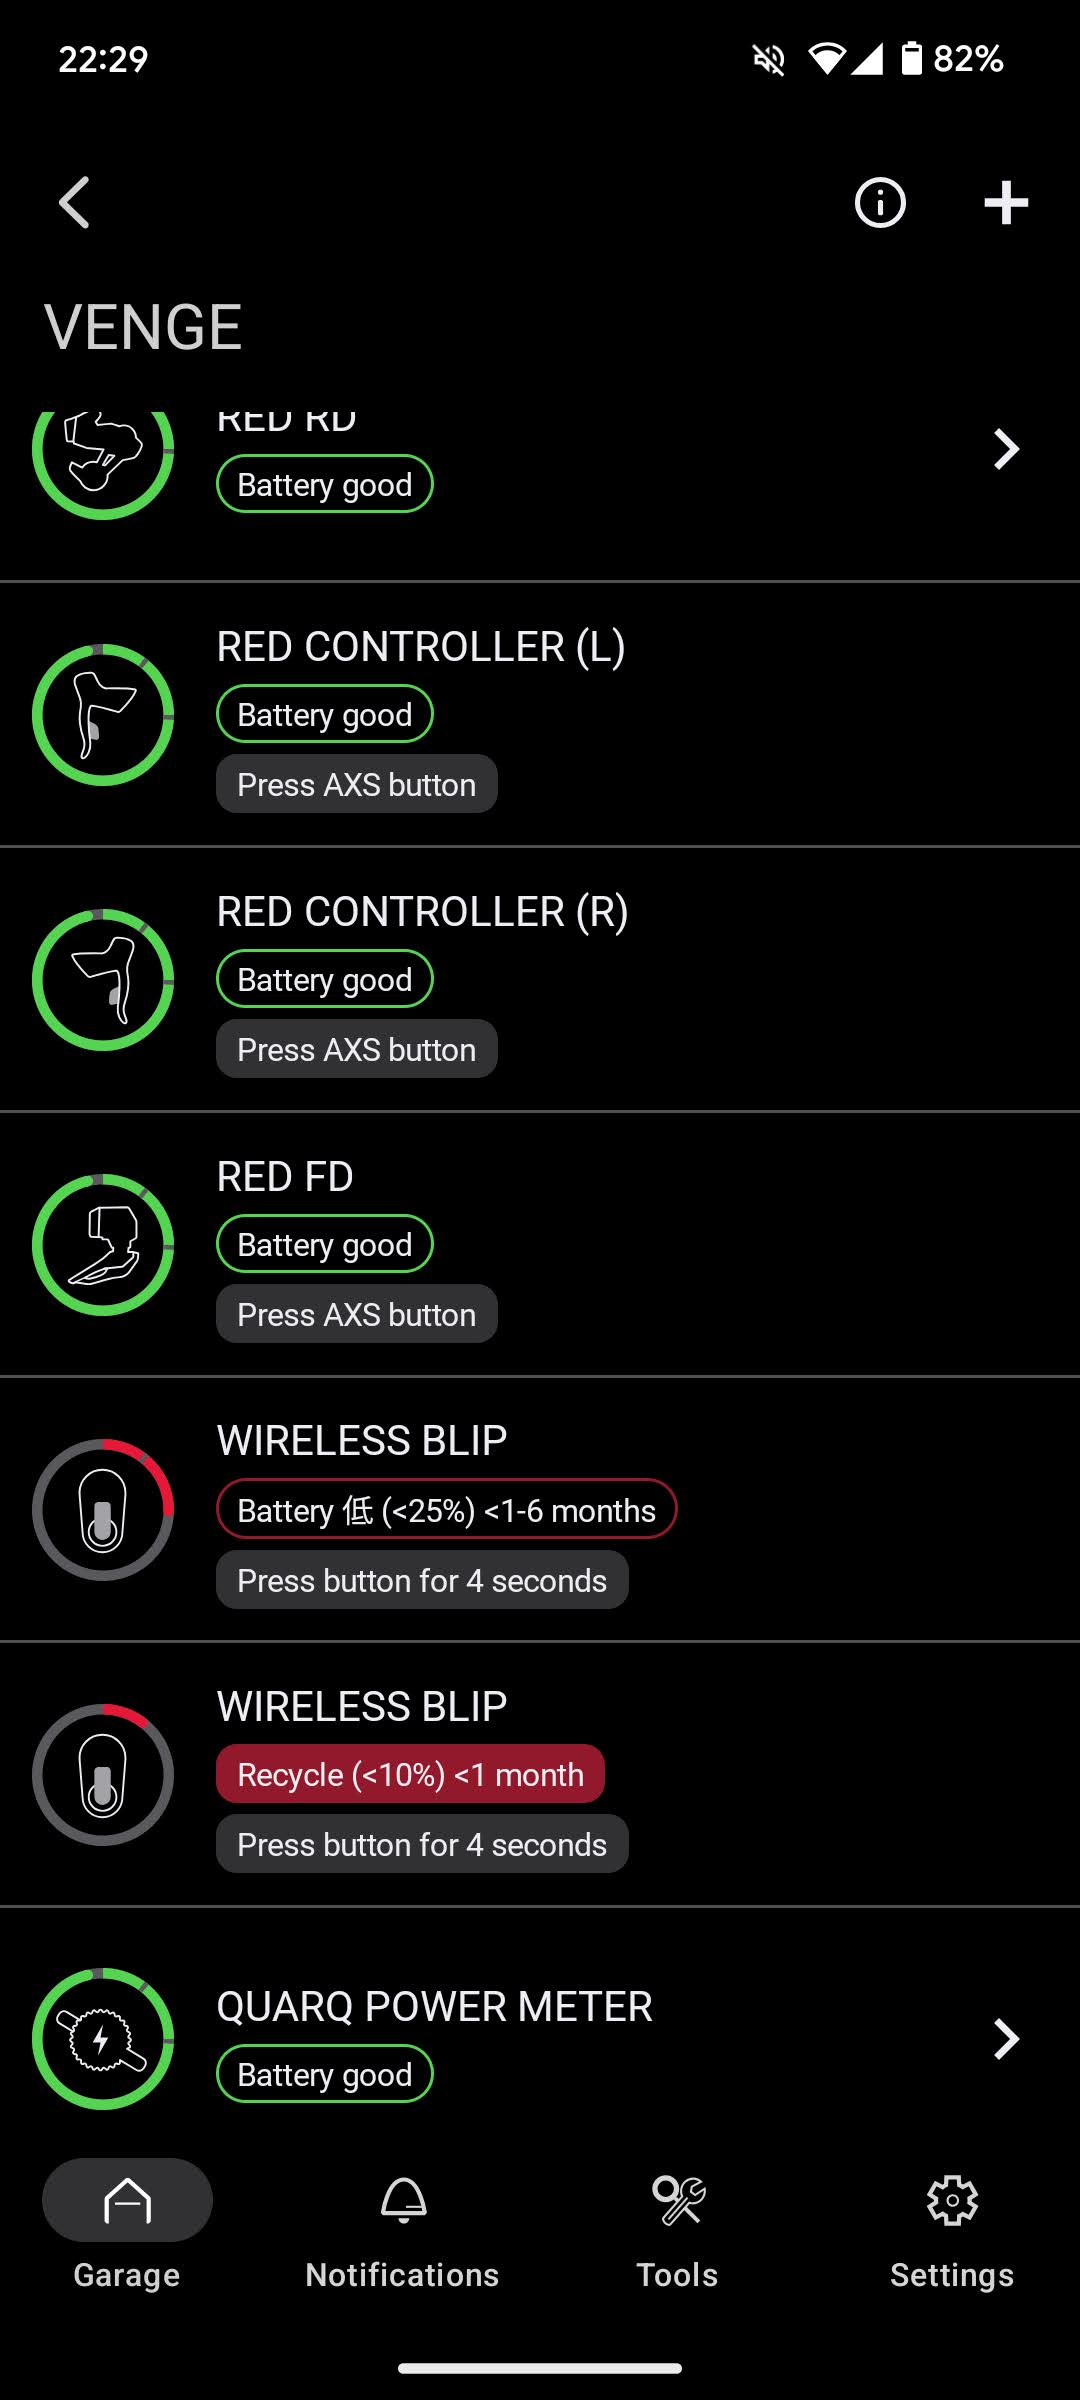Image resolution: width=1080 pixels, height=2400 pixels.
Task: Expand Quarq Power Meter details chevron
Action: pos(1005,2039)
